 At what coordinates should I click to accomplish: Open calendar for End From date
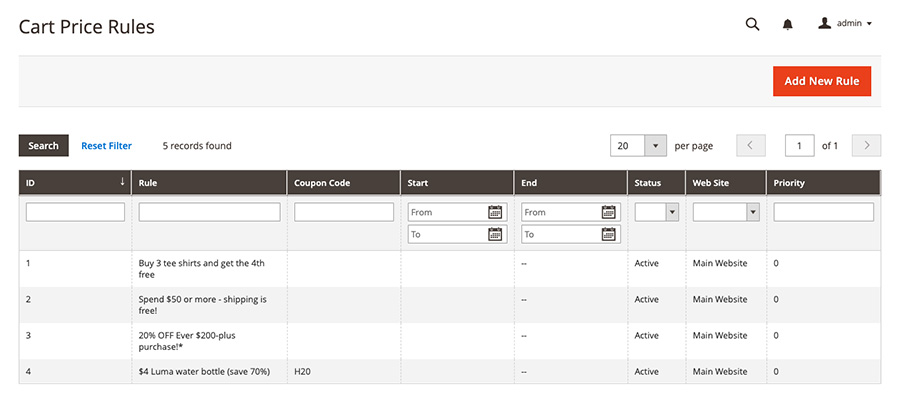[609, 212]
